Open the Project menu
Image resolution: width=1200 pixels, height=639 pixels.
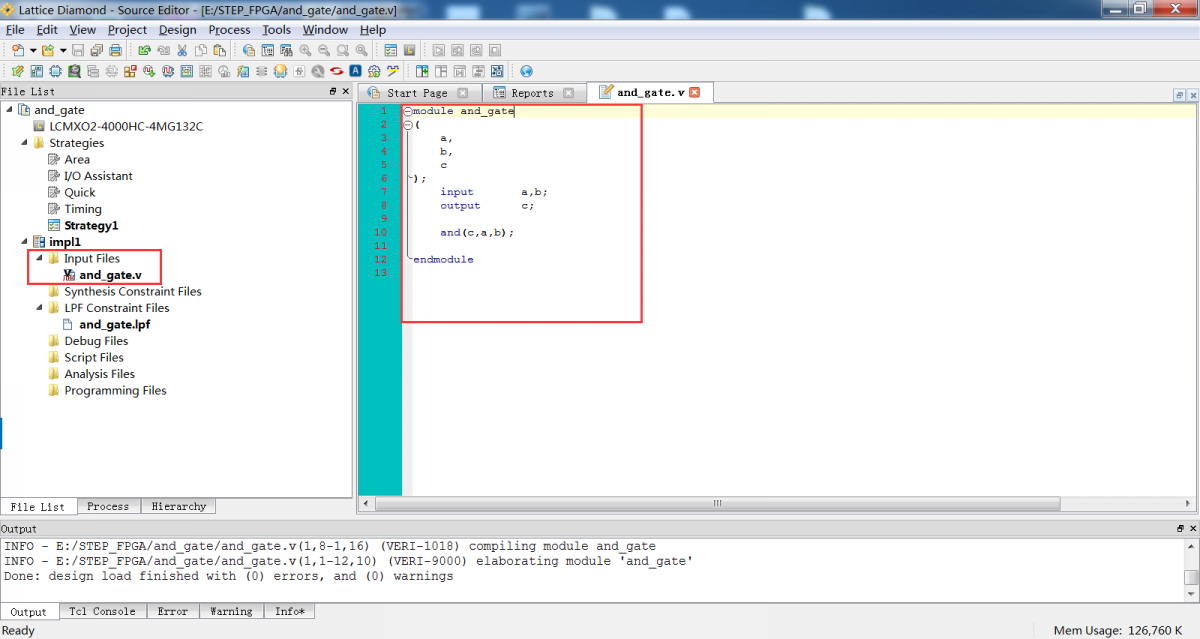[x=127, y=30]
